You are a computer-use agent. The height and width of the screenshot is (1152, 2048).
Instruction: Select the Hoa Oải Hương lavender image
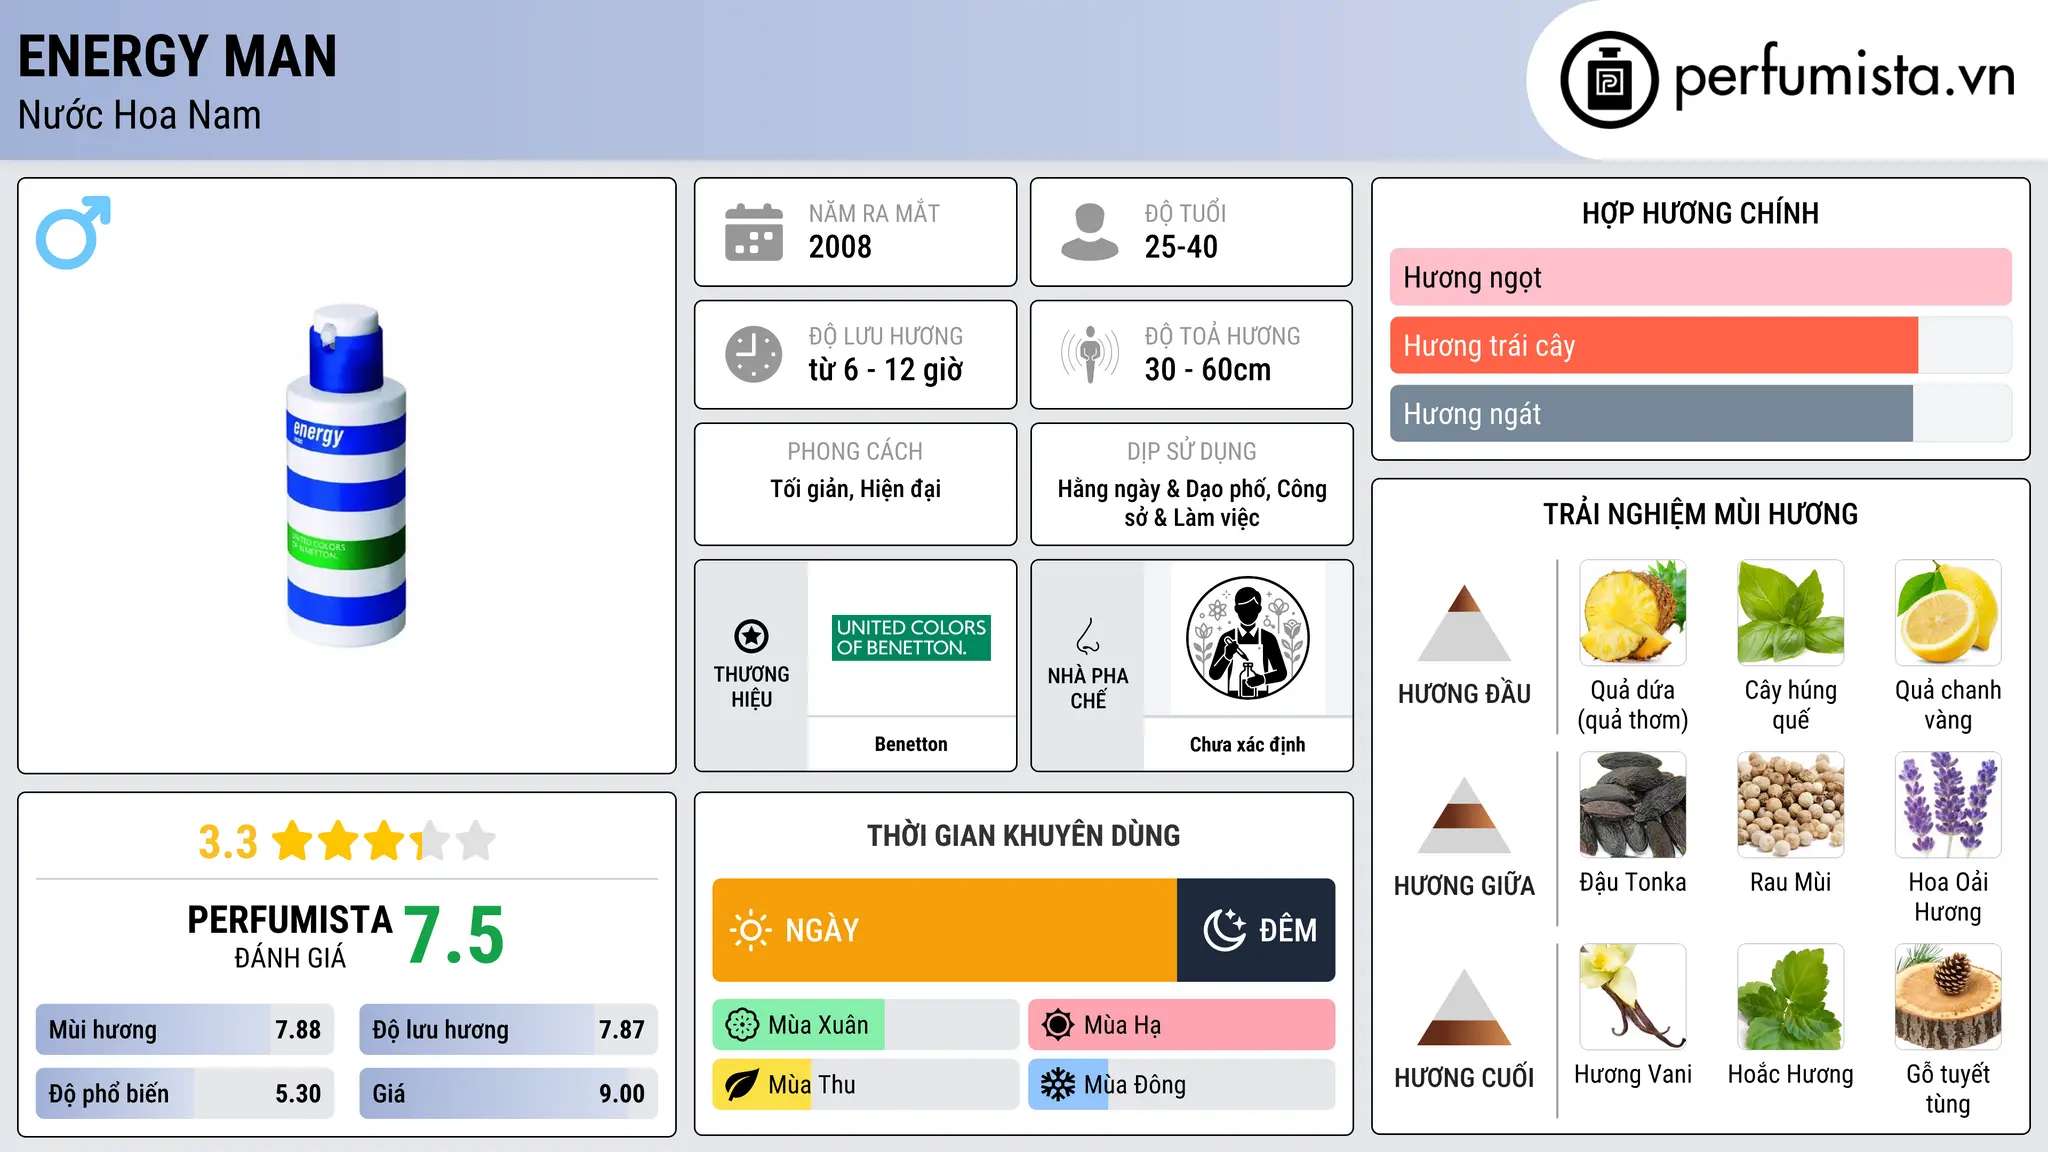click(x=1948, y=805)
